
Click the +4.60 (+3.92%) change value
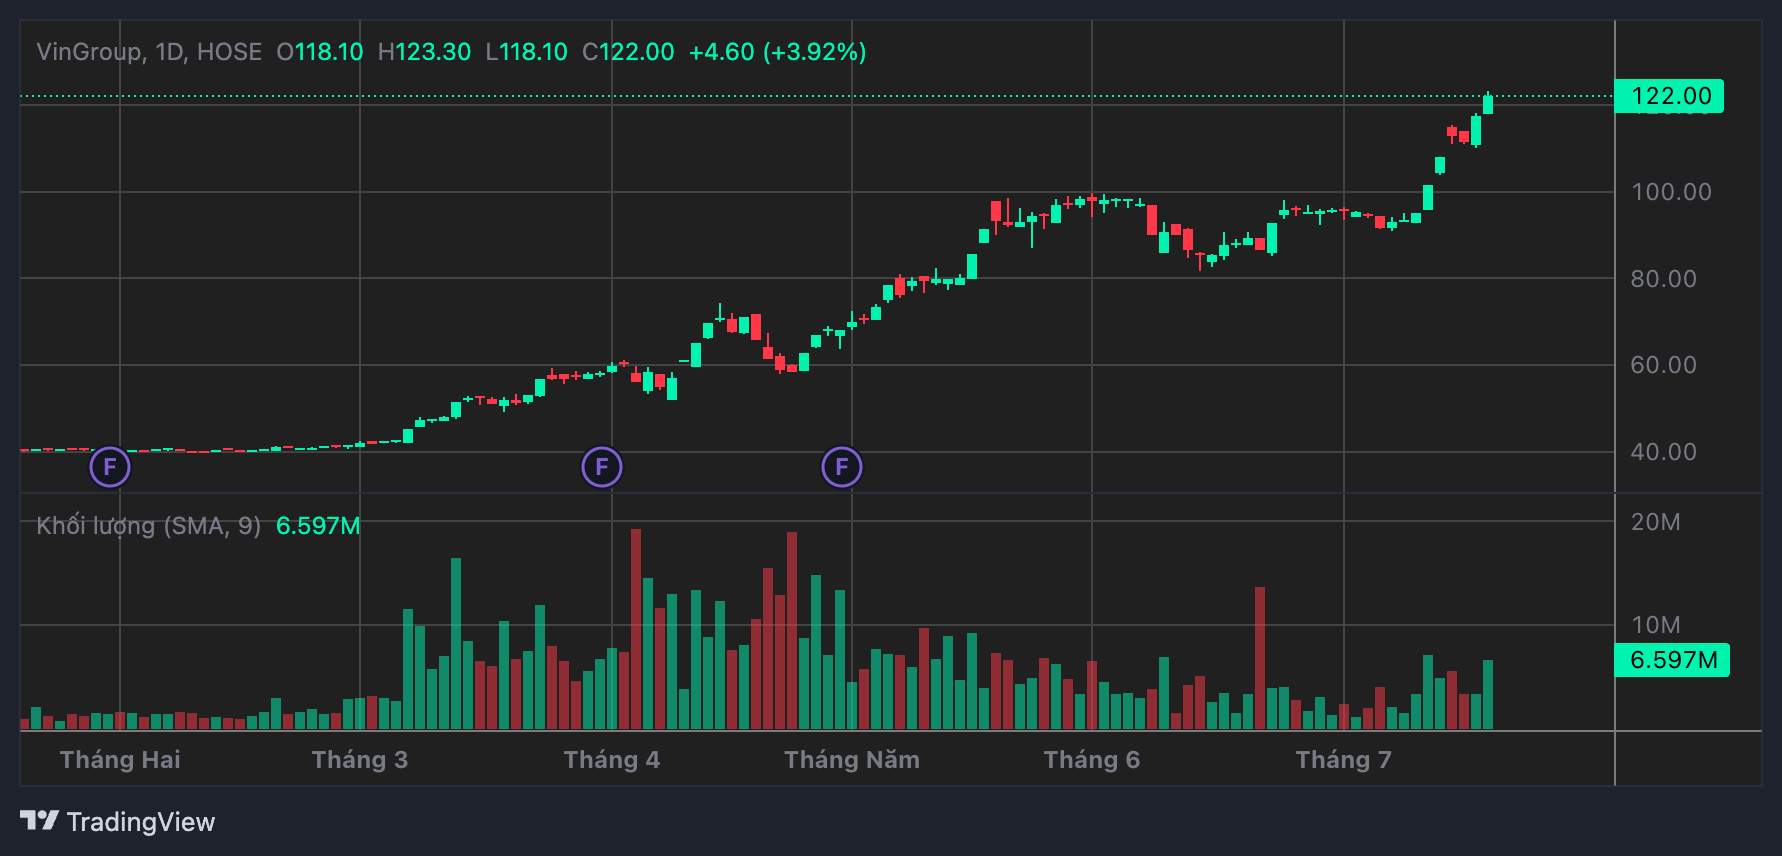(x=777, y=52)
